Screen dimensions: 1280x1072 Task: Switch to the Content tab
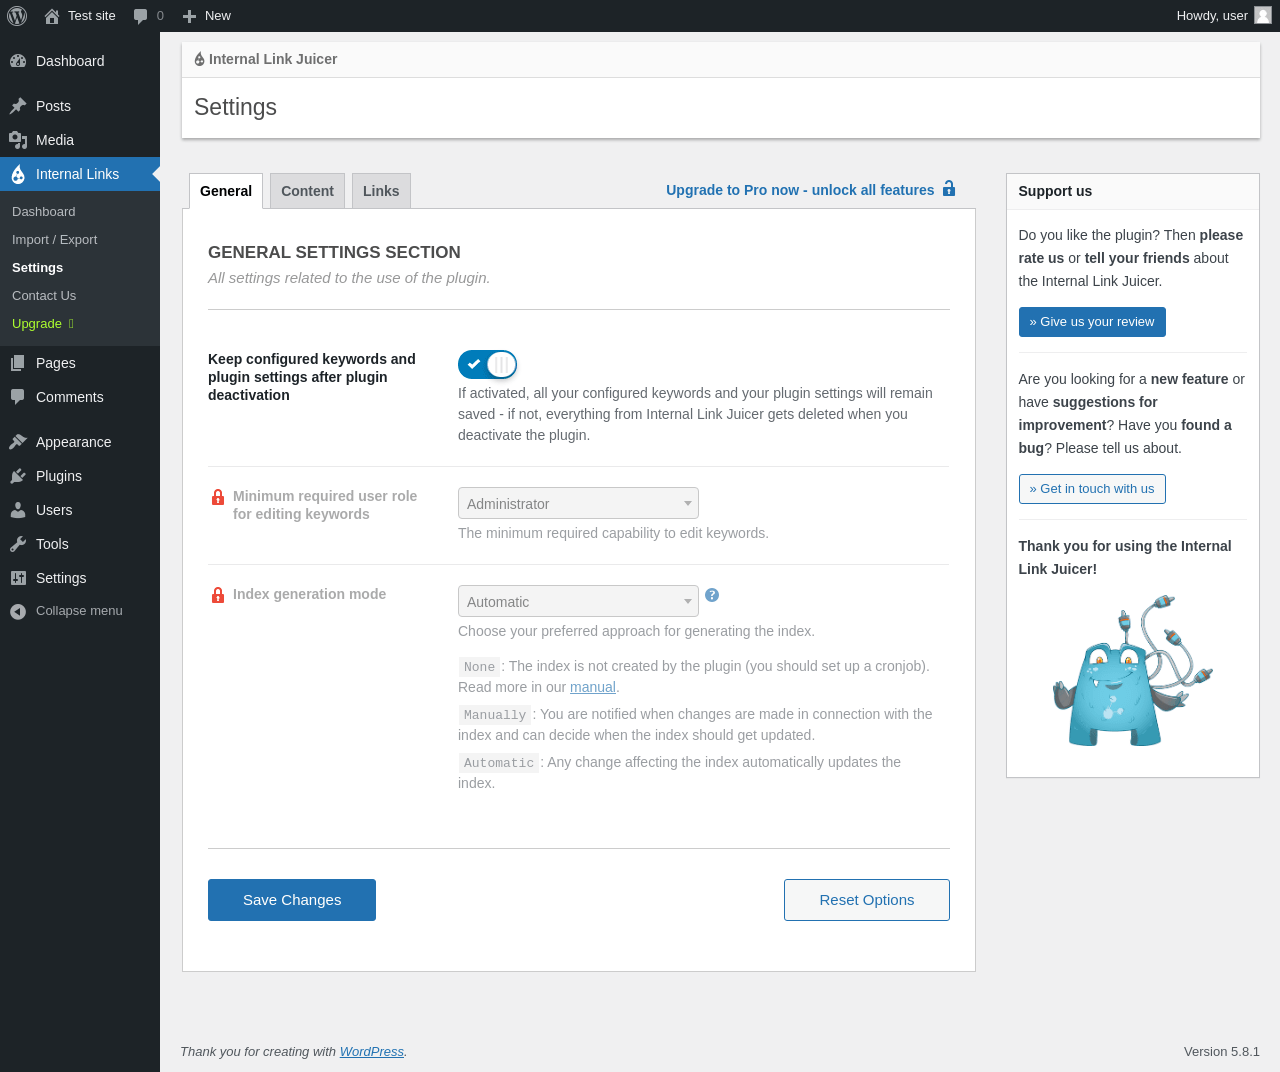(307, 191)
